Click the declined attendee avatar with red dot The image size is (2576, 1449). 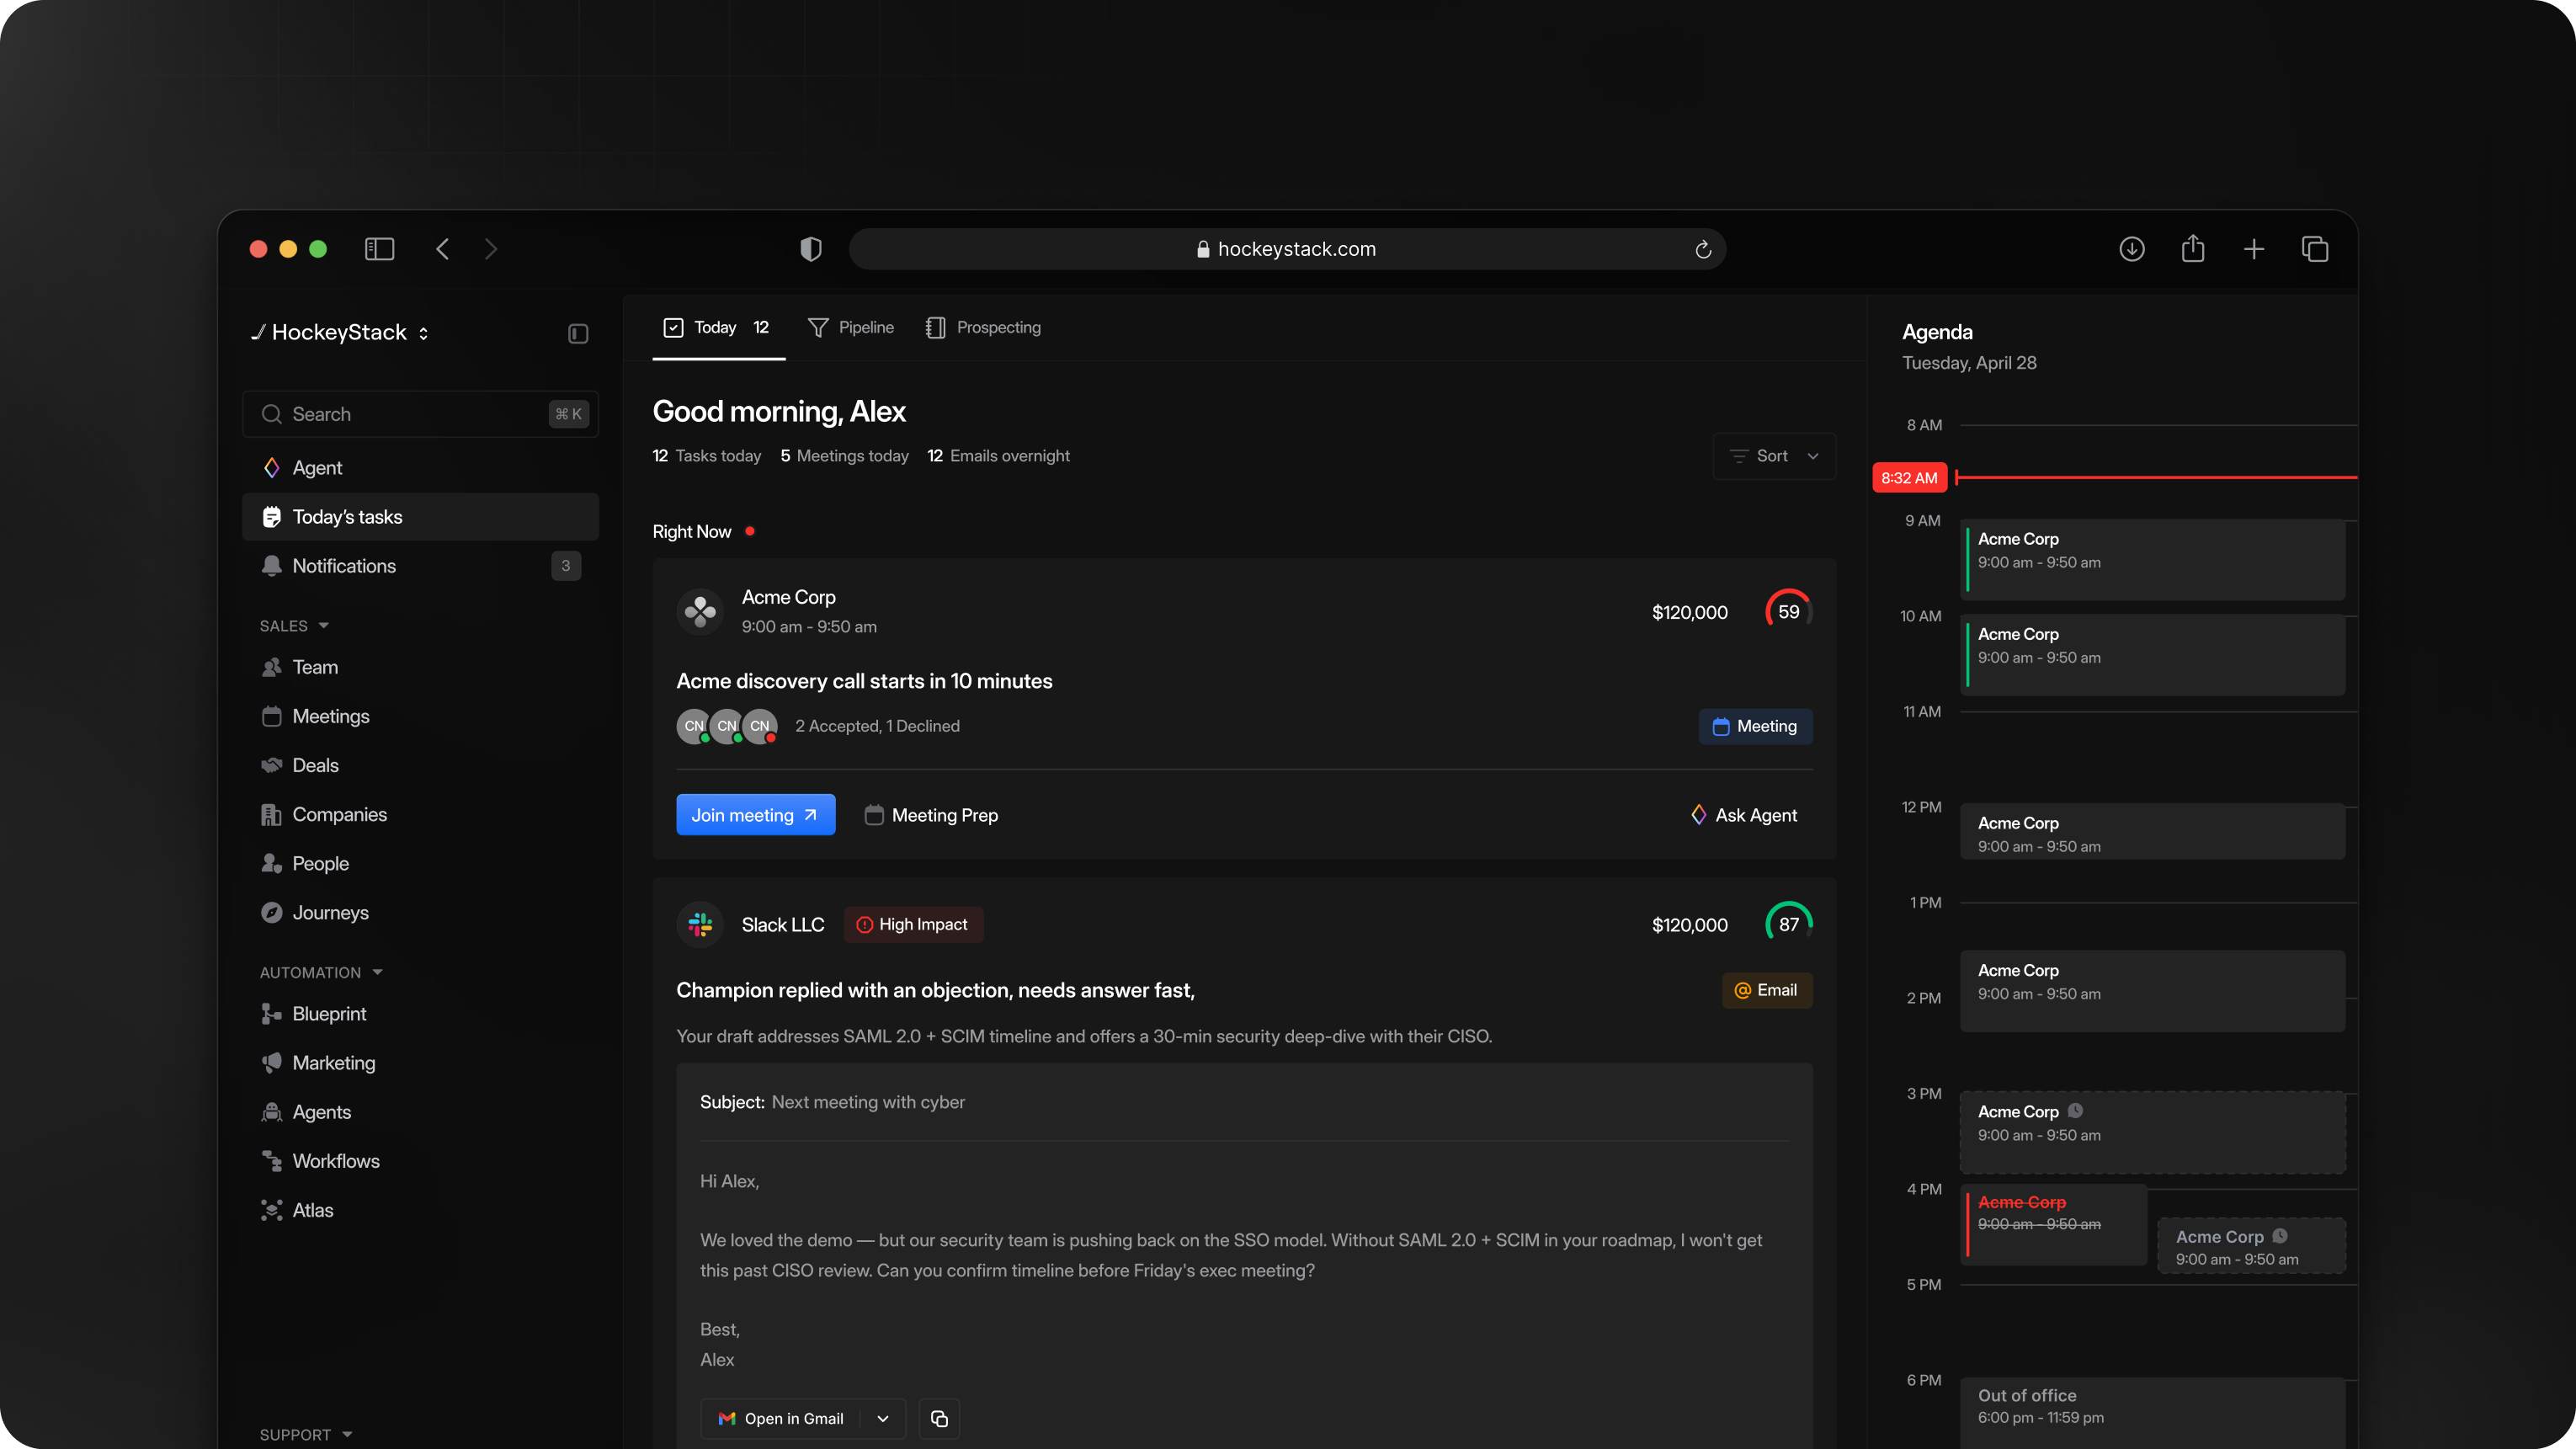[761, 726]
